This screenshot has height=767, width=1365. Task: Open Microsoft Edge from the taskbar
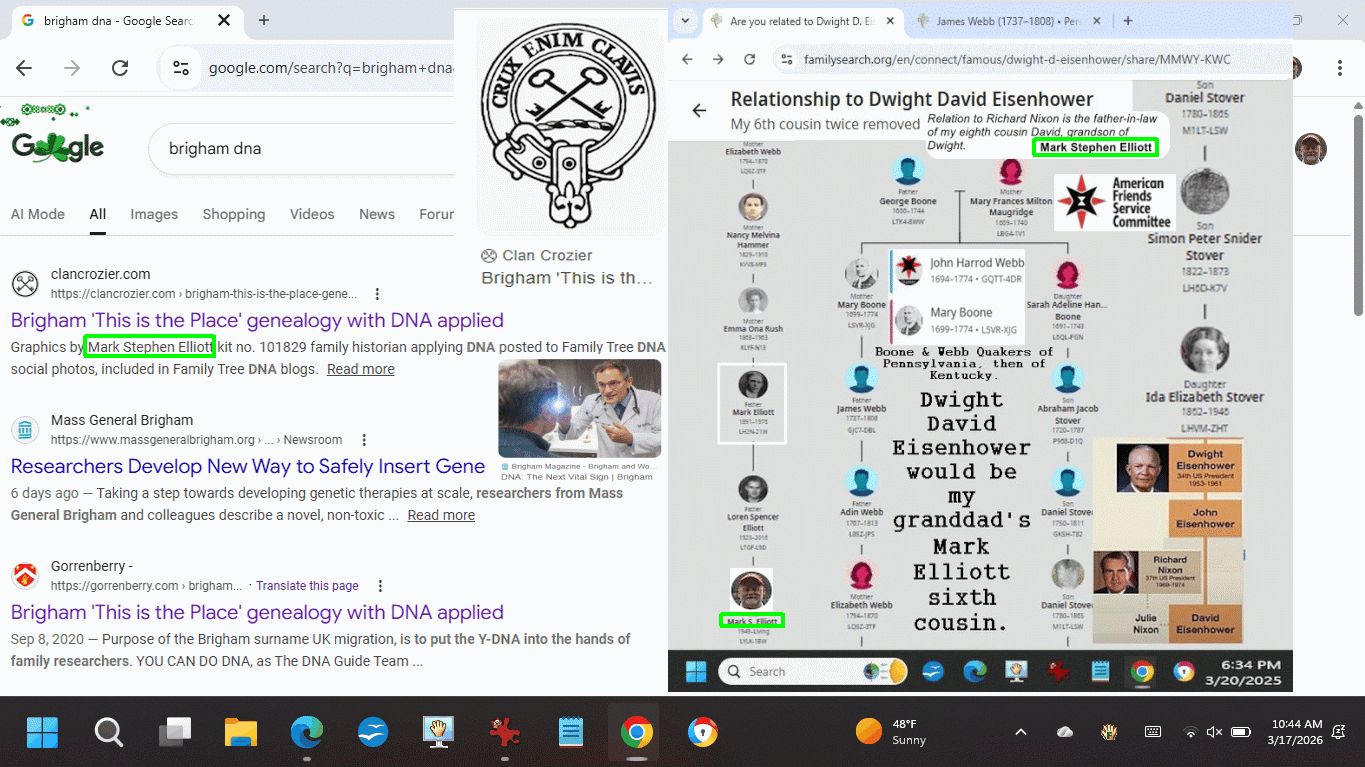coord(307,733)
